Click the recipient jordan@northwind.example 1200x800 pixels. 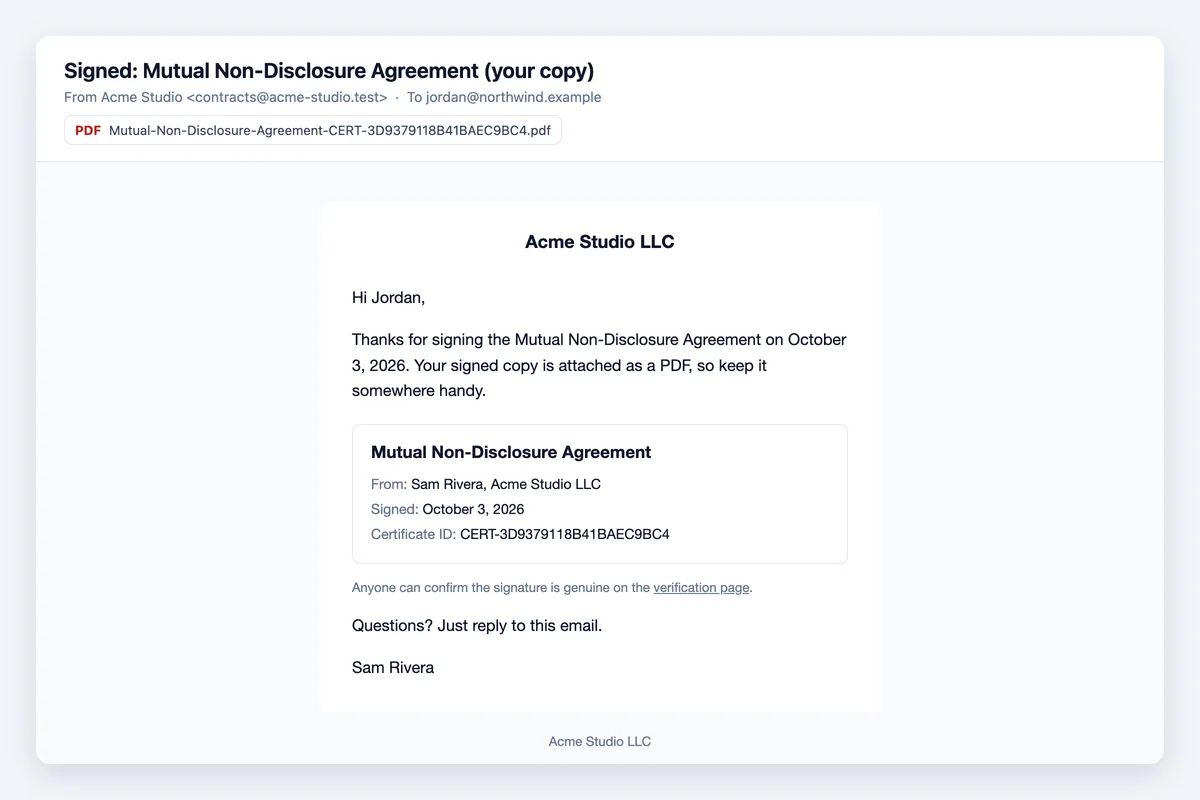[x=513, y=97]
